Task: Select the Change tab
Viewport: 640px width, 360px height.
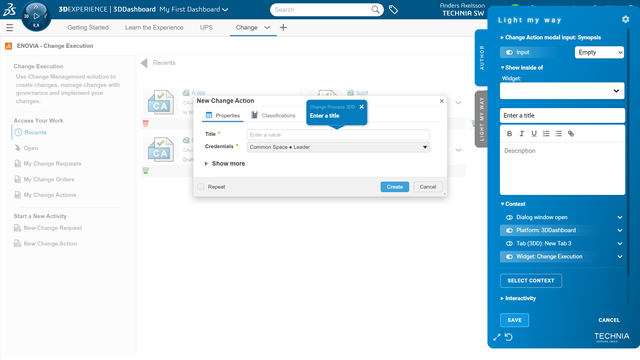Action: (247, 27)
